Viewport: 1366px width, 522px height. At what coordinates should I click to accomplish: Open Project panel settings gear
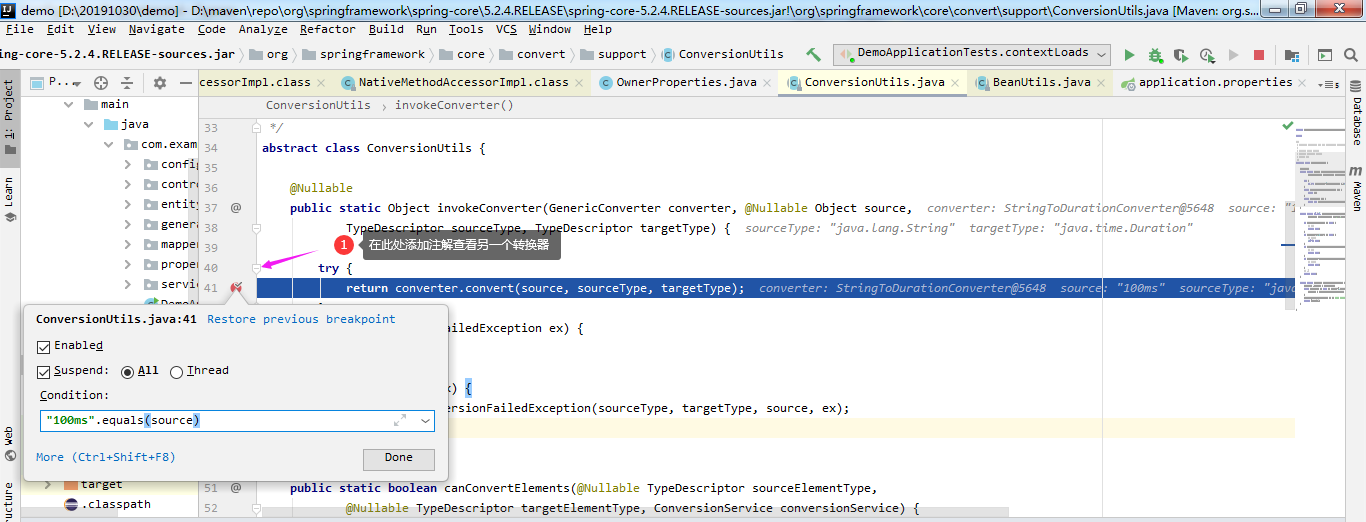pos(160,82)
